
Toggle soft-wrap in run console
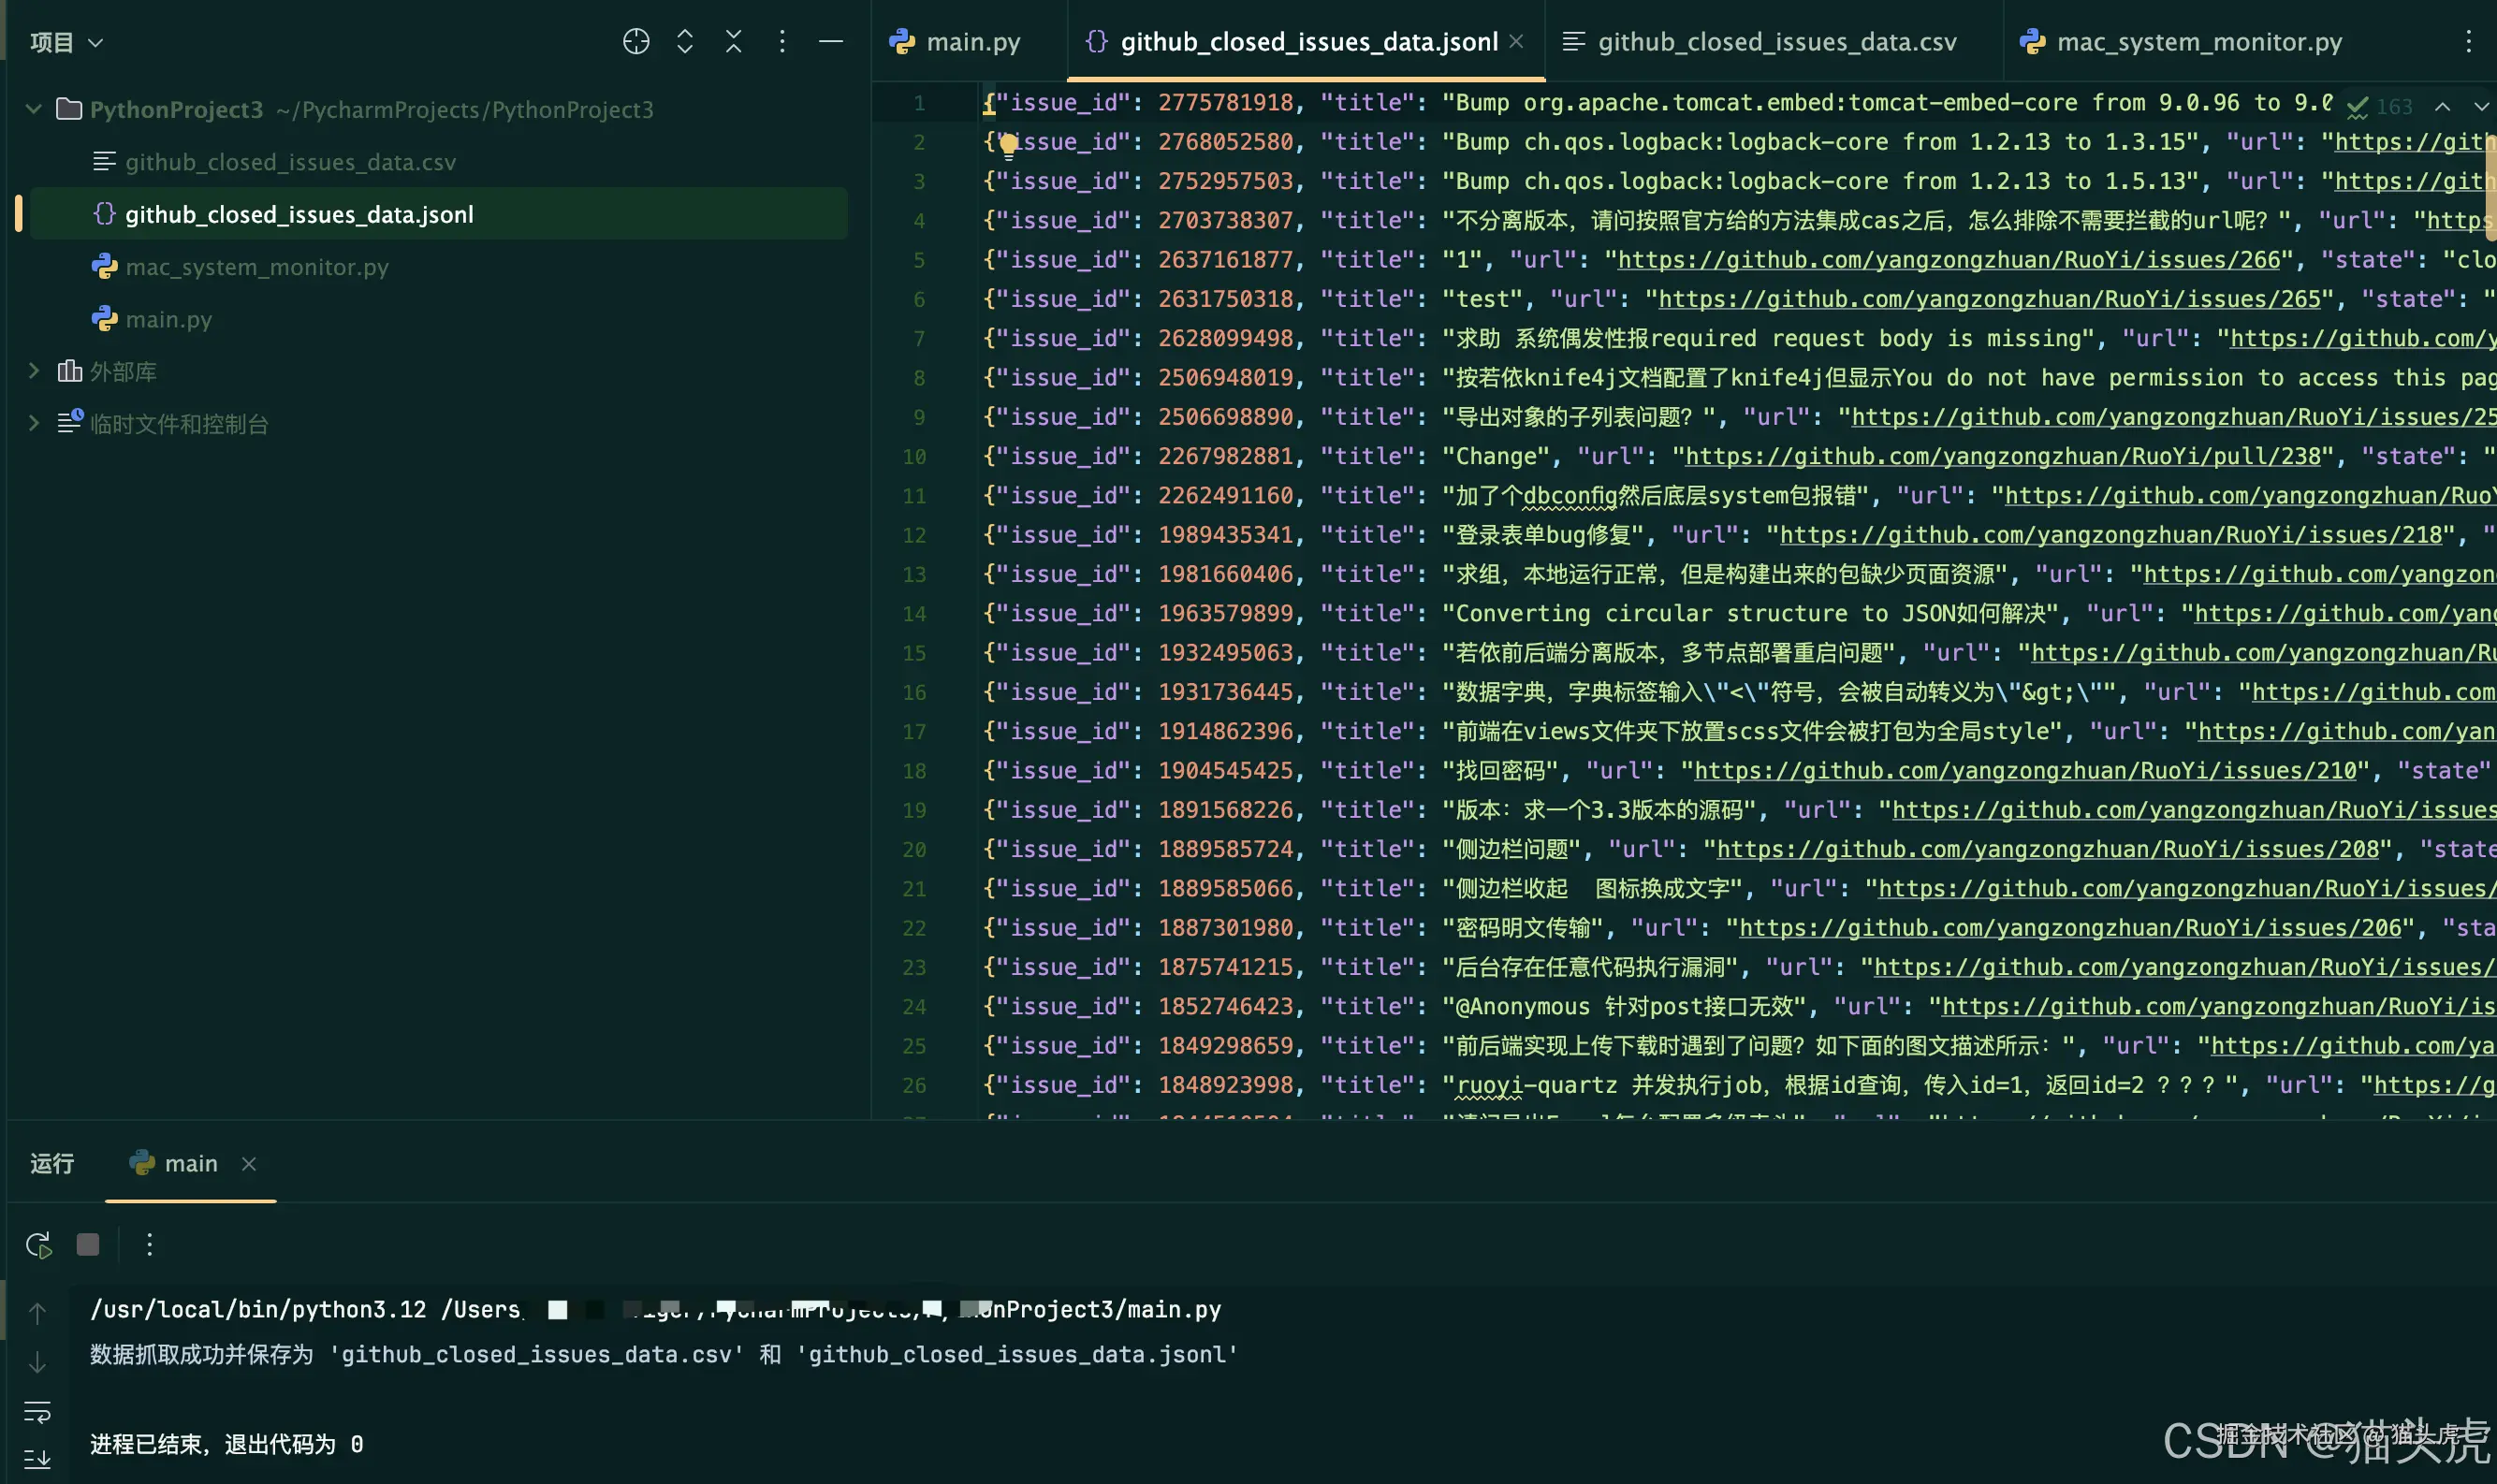click(x=37, y=1412)
